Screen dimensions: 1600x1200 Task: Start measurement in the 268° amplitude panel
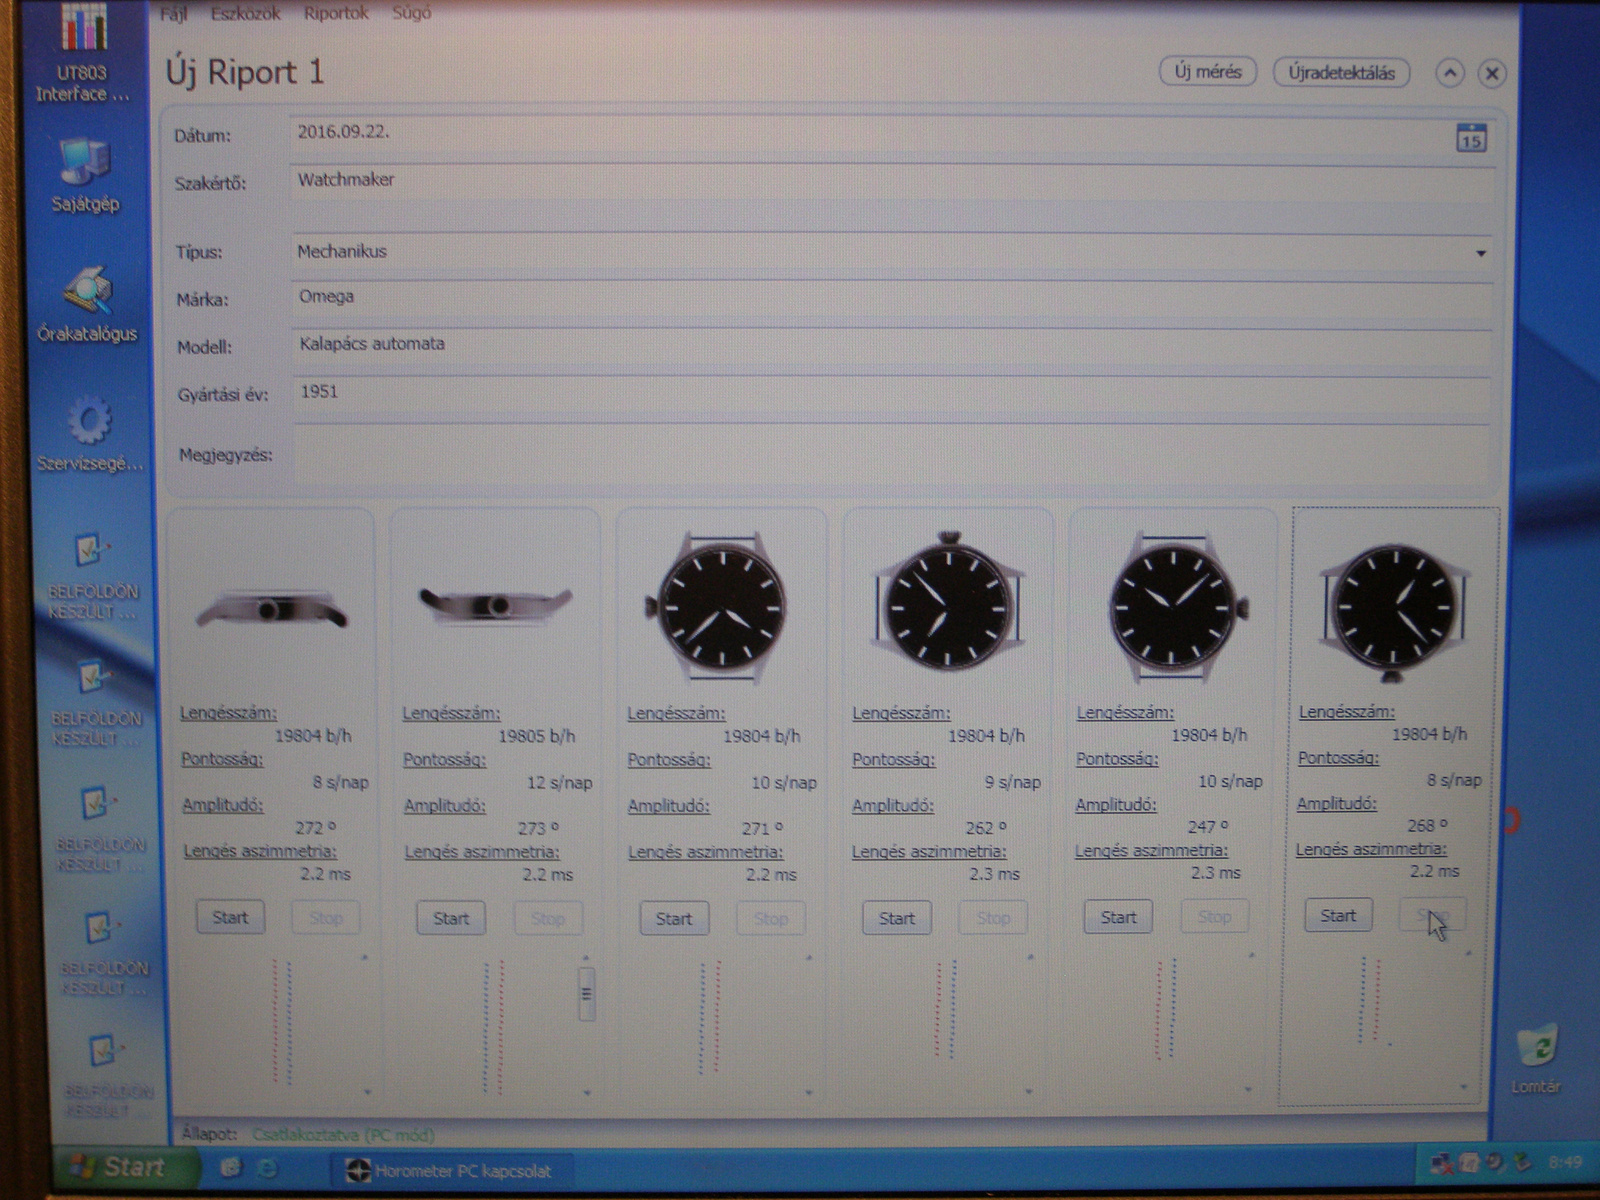1338,915
